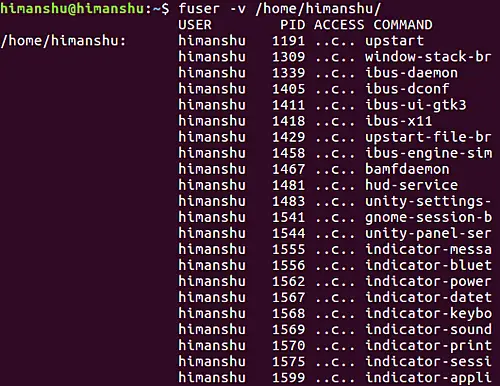This screenshot has height=386, width=500.
Task: Click the PID column header
Action: tap(292, 25)
